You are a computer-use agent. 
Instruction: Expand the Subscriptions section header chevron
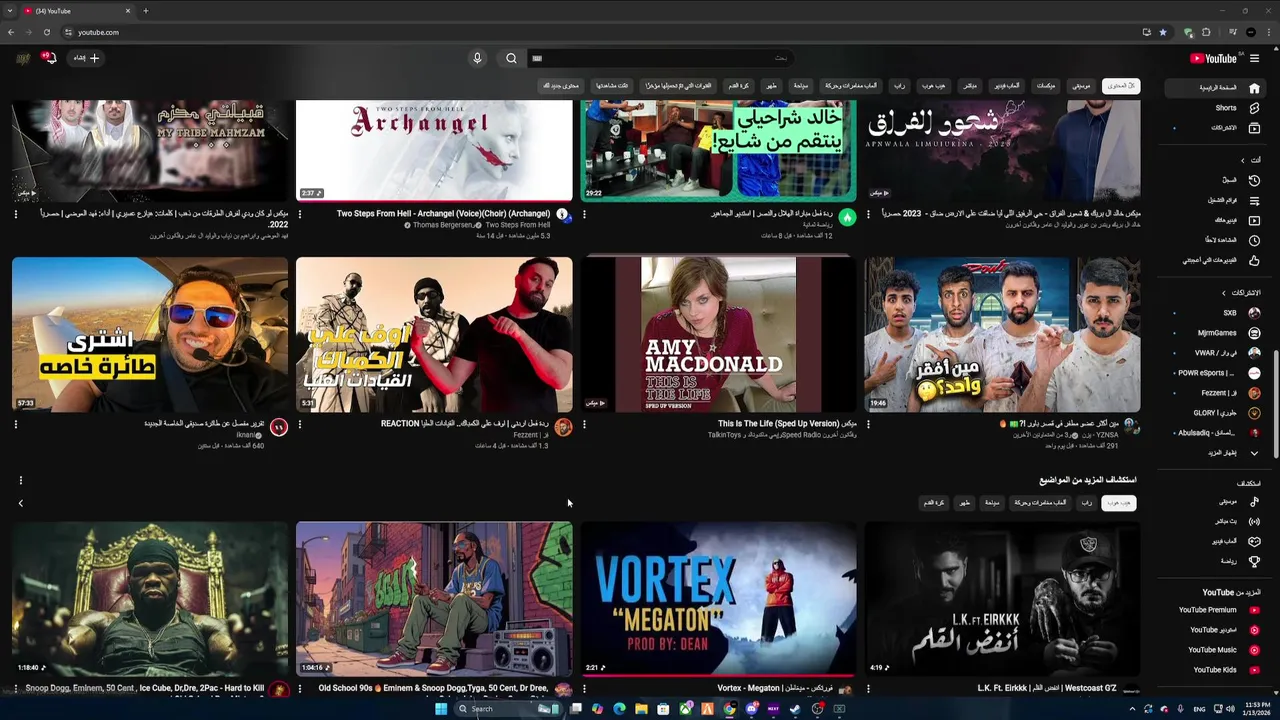click(x=1224, y=293)
